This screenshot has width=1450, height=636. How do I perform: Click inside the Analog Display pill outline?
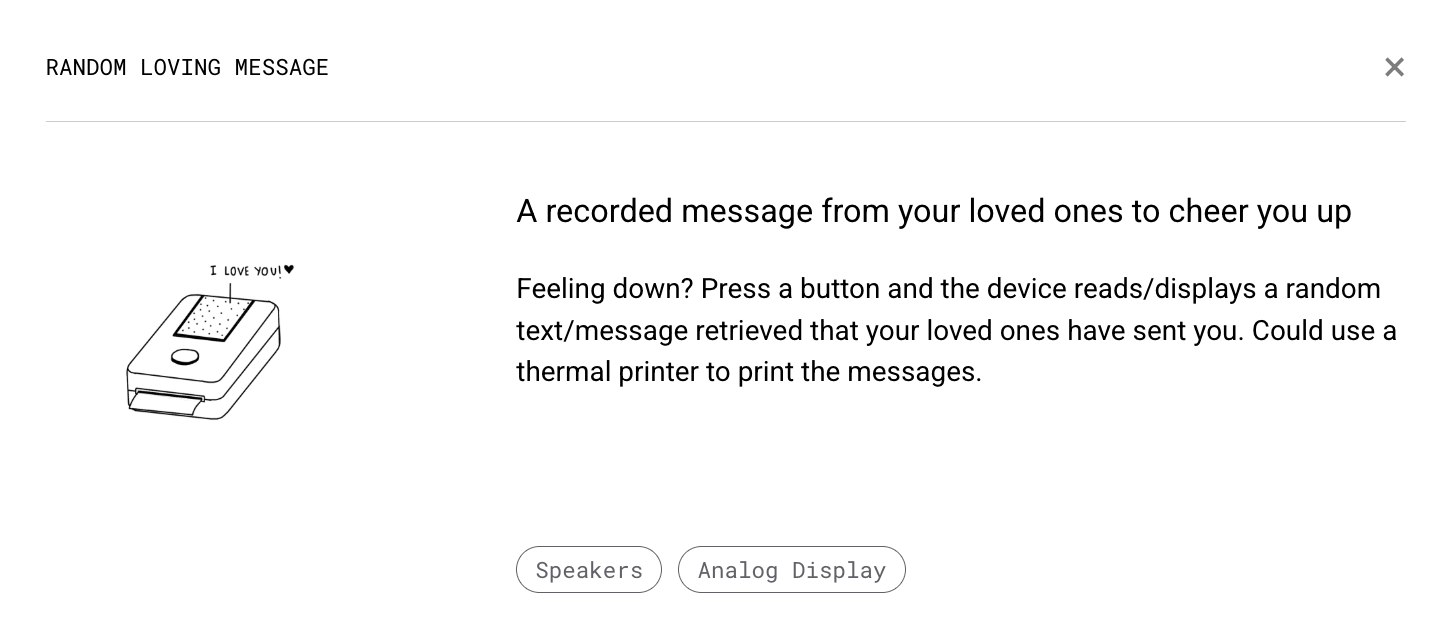pos(792,570)
